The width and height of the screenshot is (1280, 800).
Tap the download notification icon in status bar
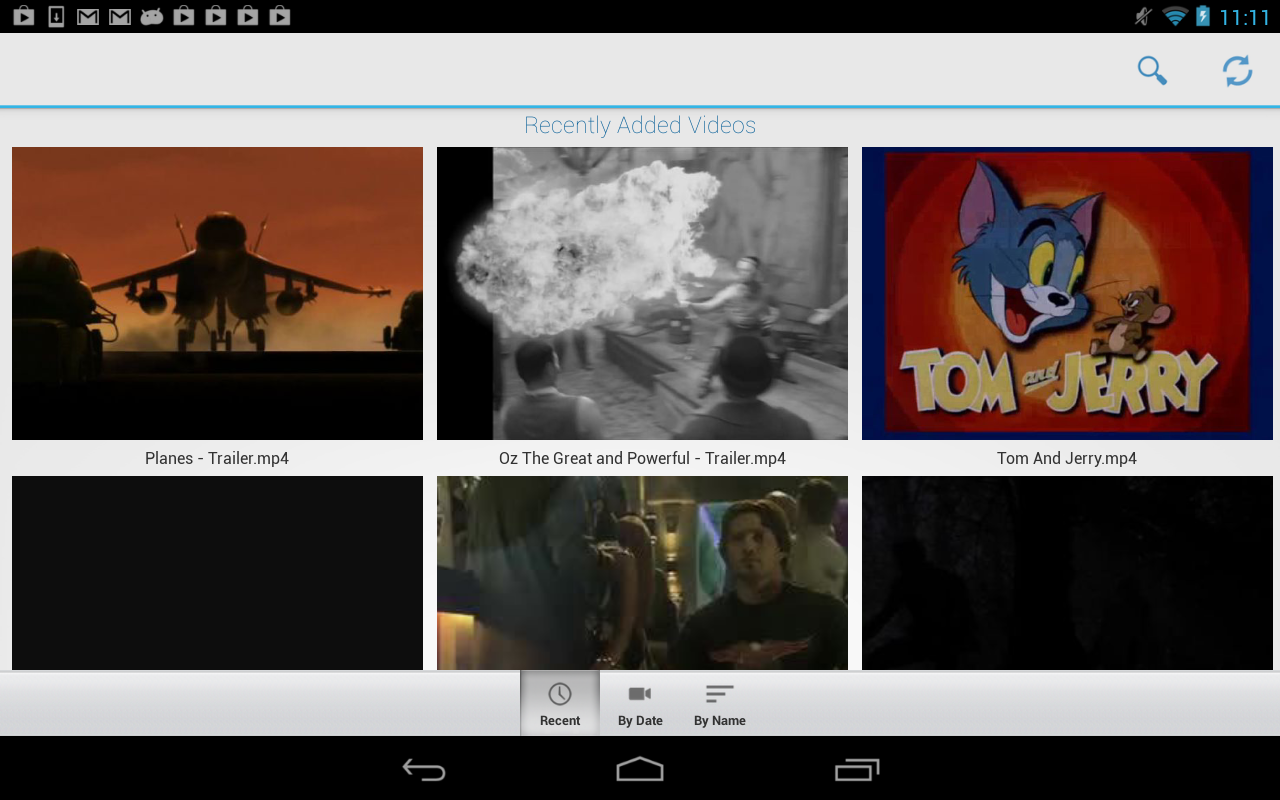(x=56, y=16)
